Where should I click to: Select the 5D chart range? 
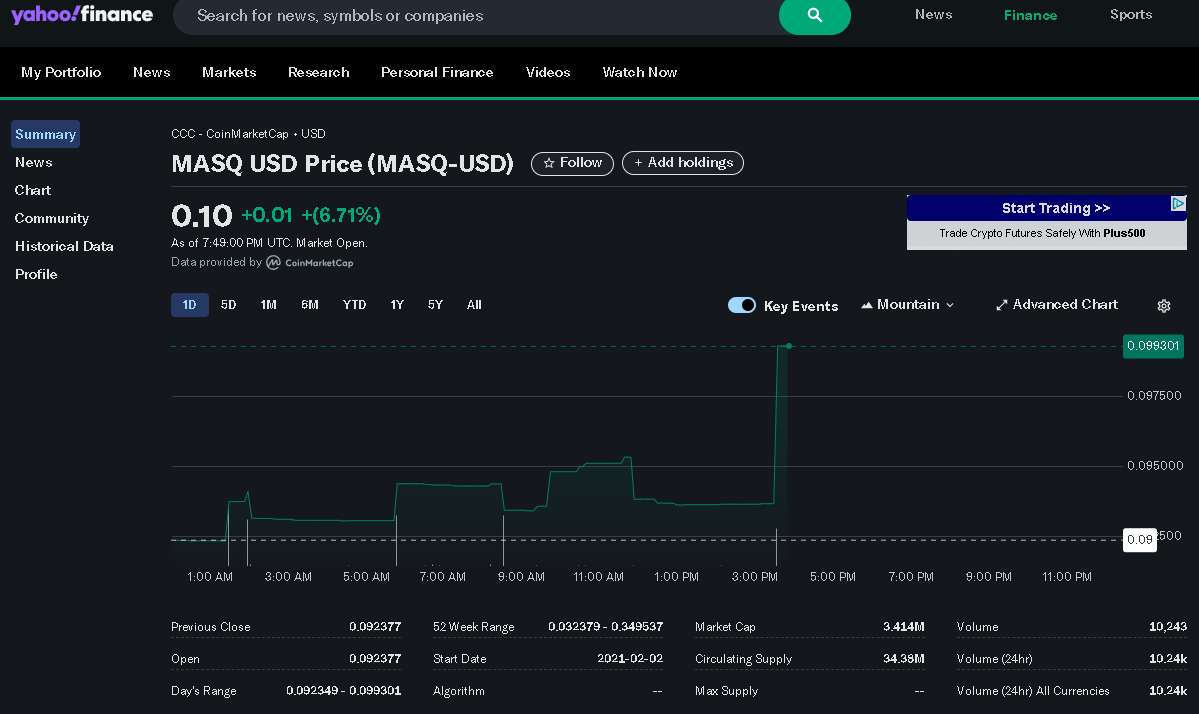click(229, 305)
